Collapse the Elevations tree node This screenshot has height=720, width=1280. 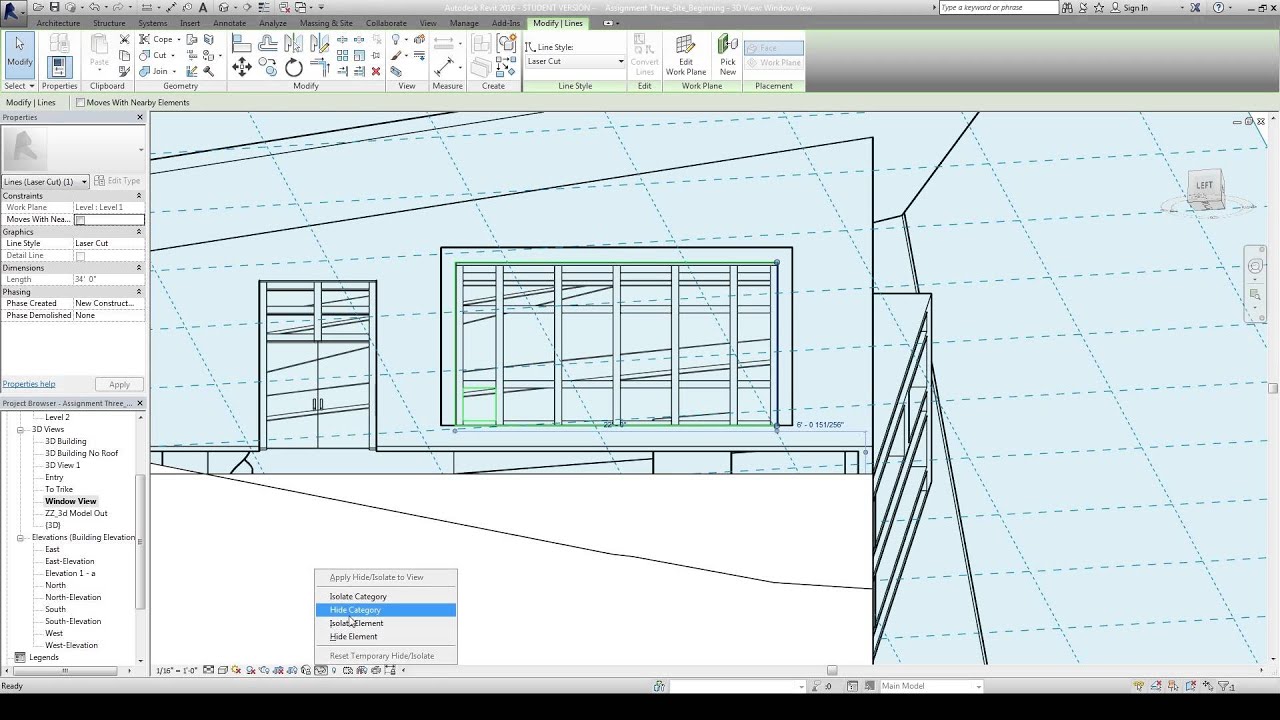coord(21,537)
